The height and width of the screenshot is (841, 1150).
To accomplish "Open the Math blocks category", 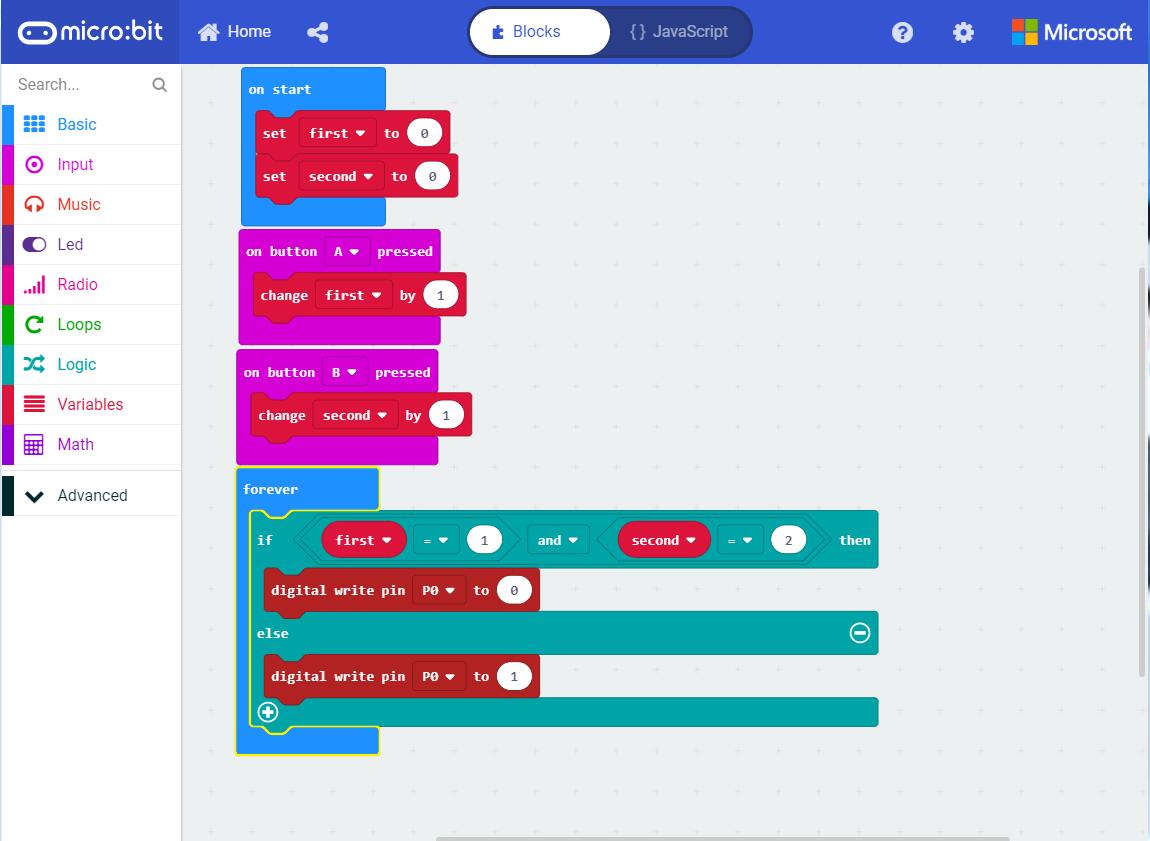I will [x=75, y=444].
